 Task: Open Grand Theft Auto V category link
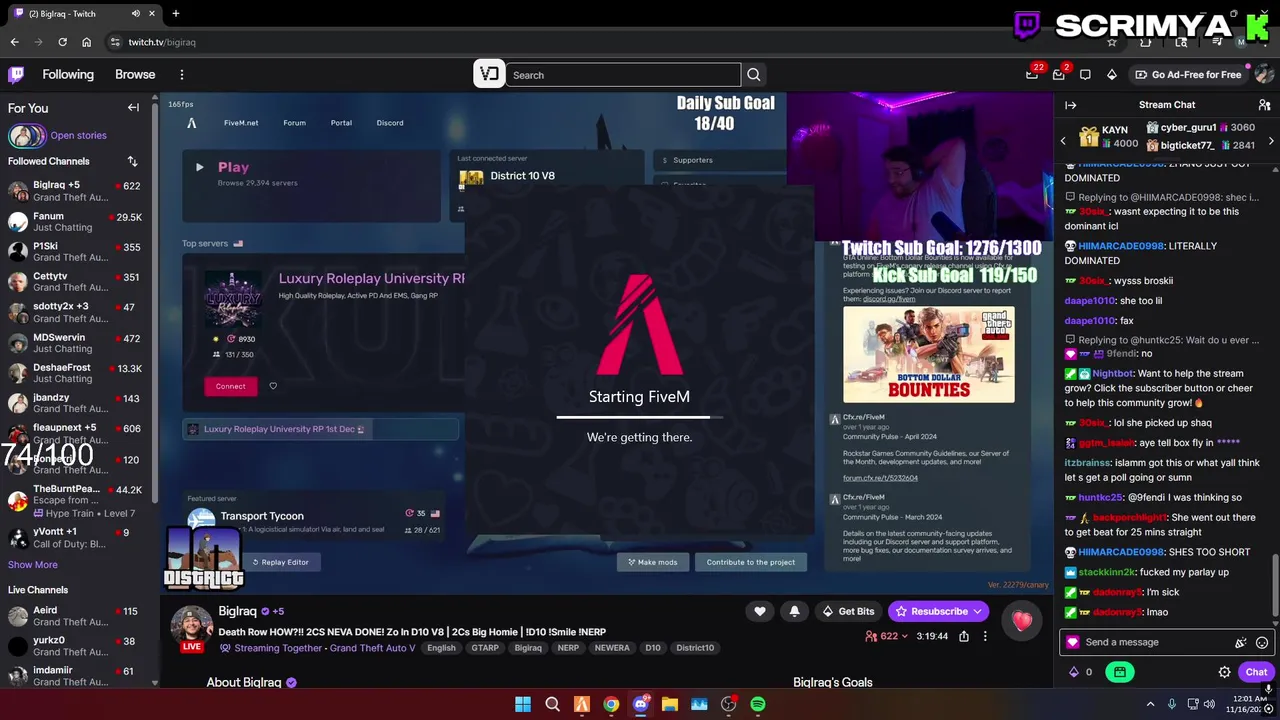(372, 648)
